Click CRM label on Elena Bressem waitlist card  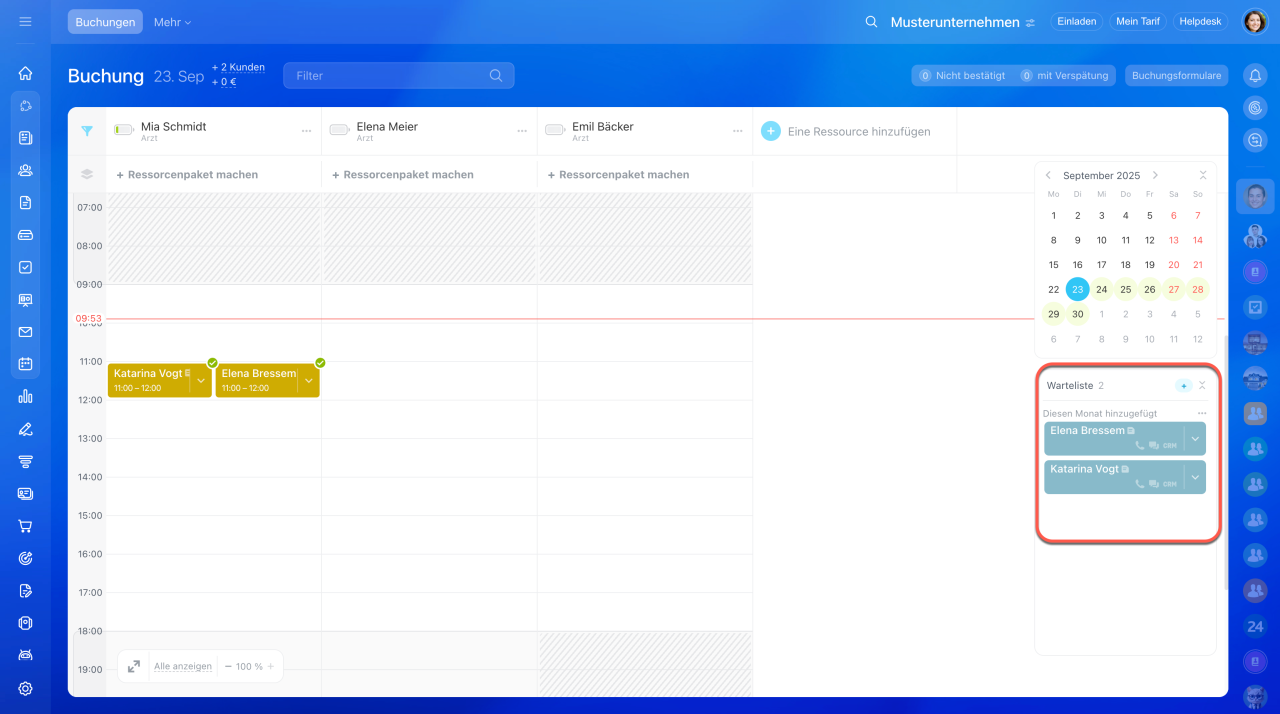pos(1170,446)
